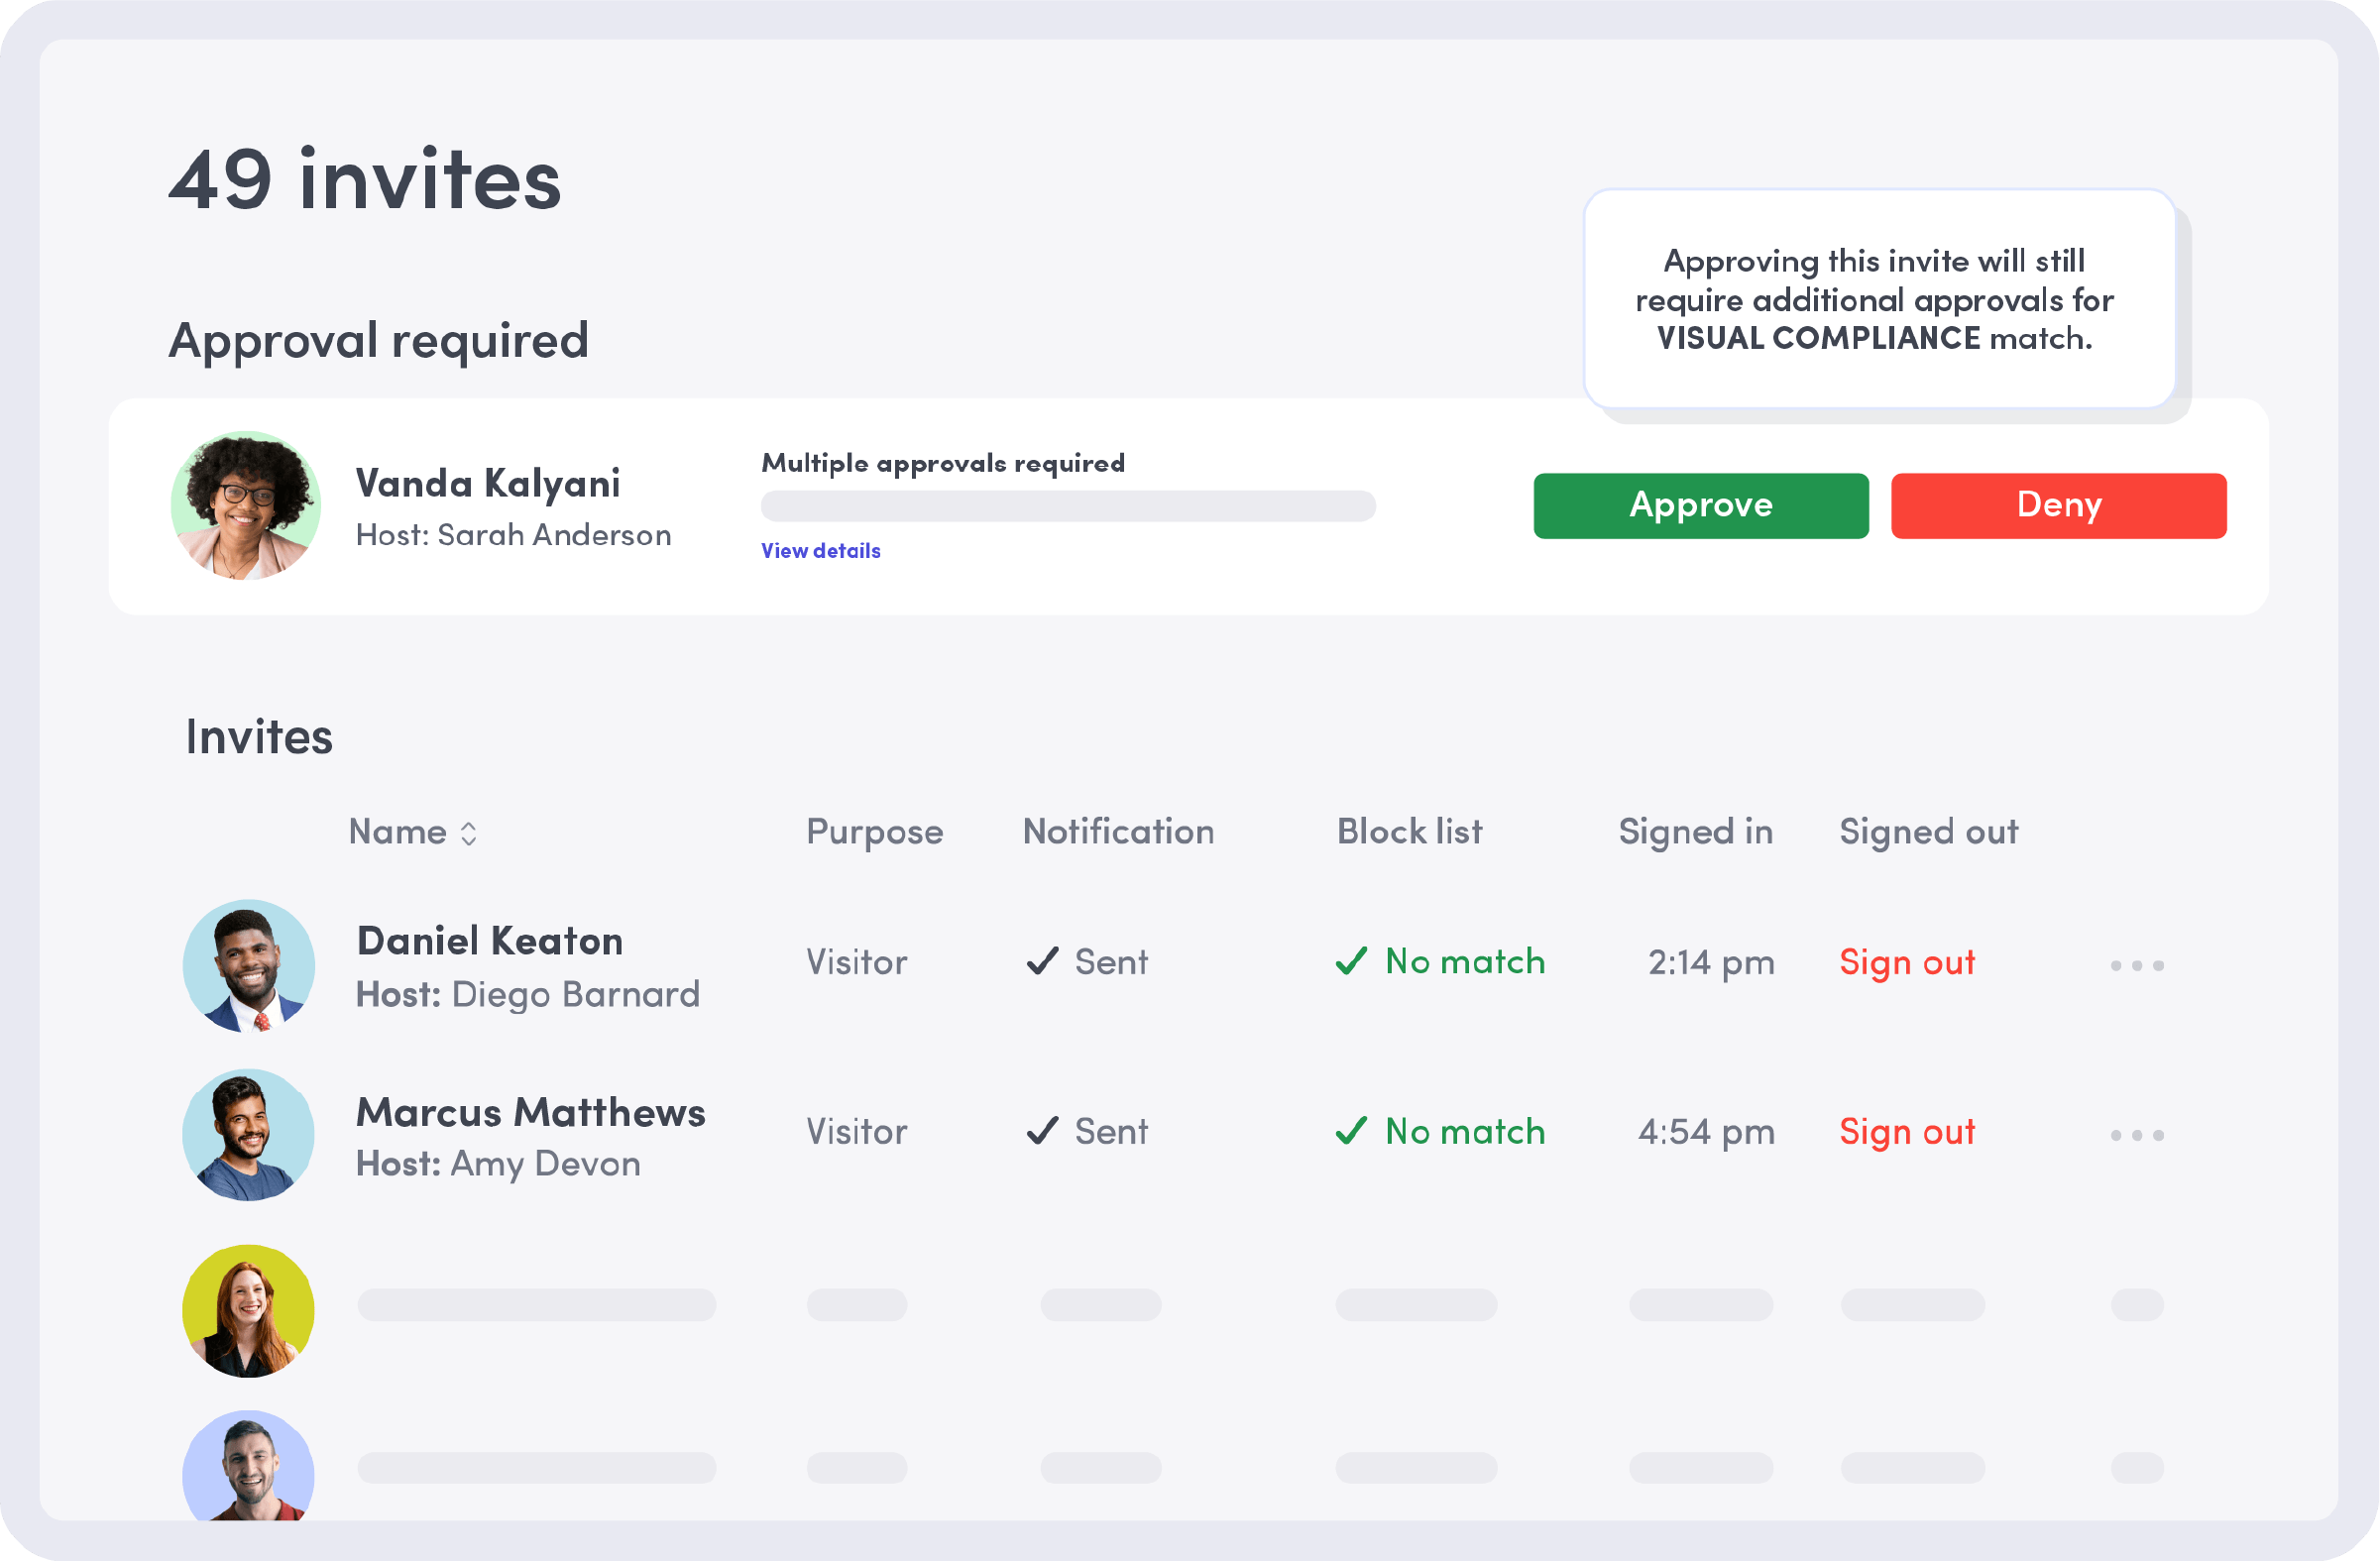Click the bearded man's avatar on lavender

tap(249, 1466)
